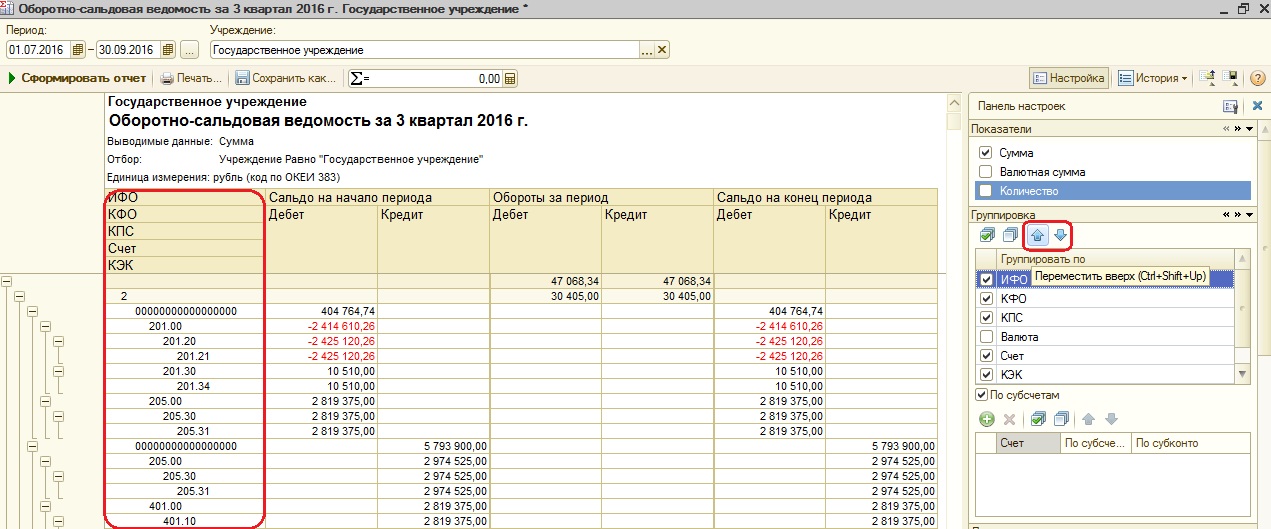The width and height of the screenshot is (1271, 529).
Task: Open calculator icon next to sum field
Action: click(x=510, y=78)
